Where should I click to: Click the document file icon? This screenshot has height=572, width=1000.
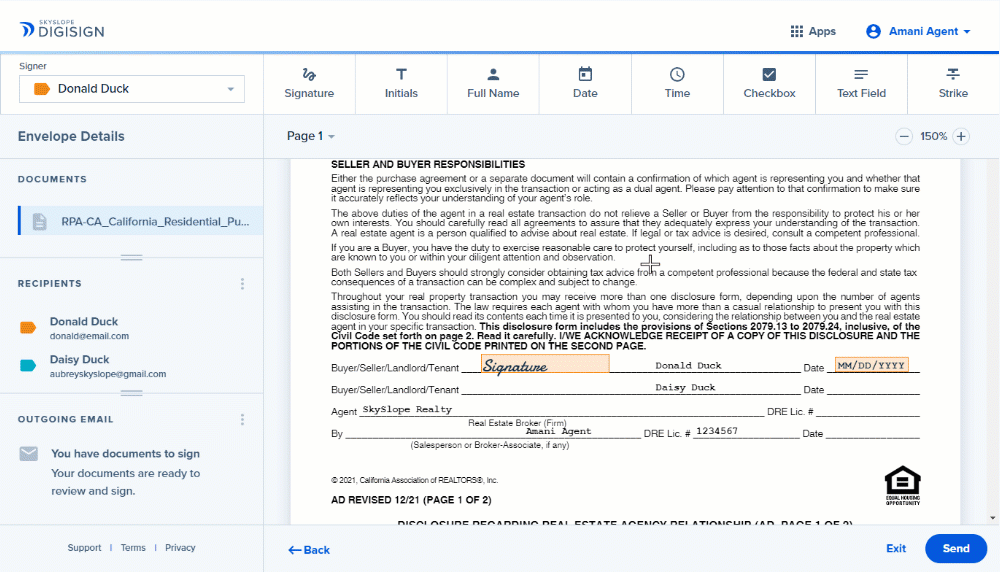(x=40, y=221)
